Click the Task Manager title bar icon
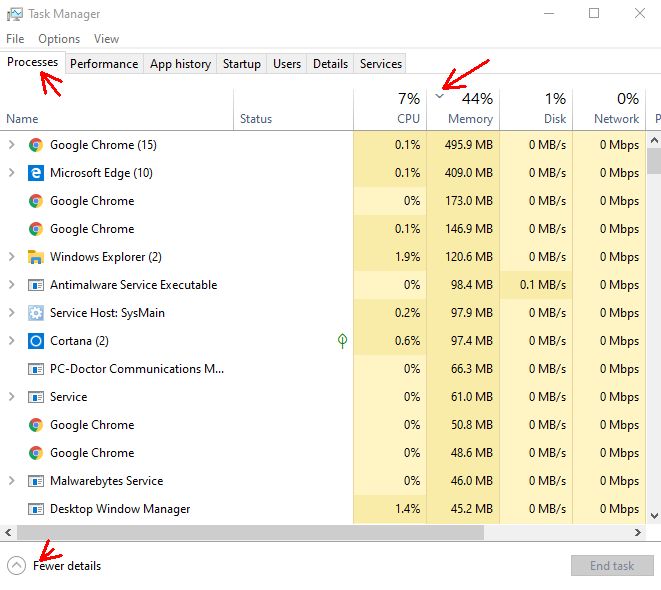Viewport: 661px width, 590px height. pos(15,14)
